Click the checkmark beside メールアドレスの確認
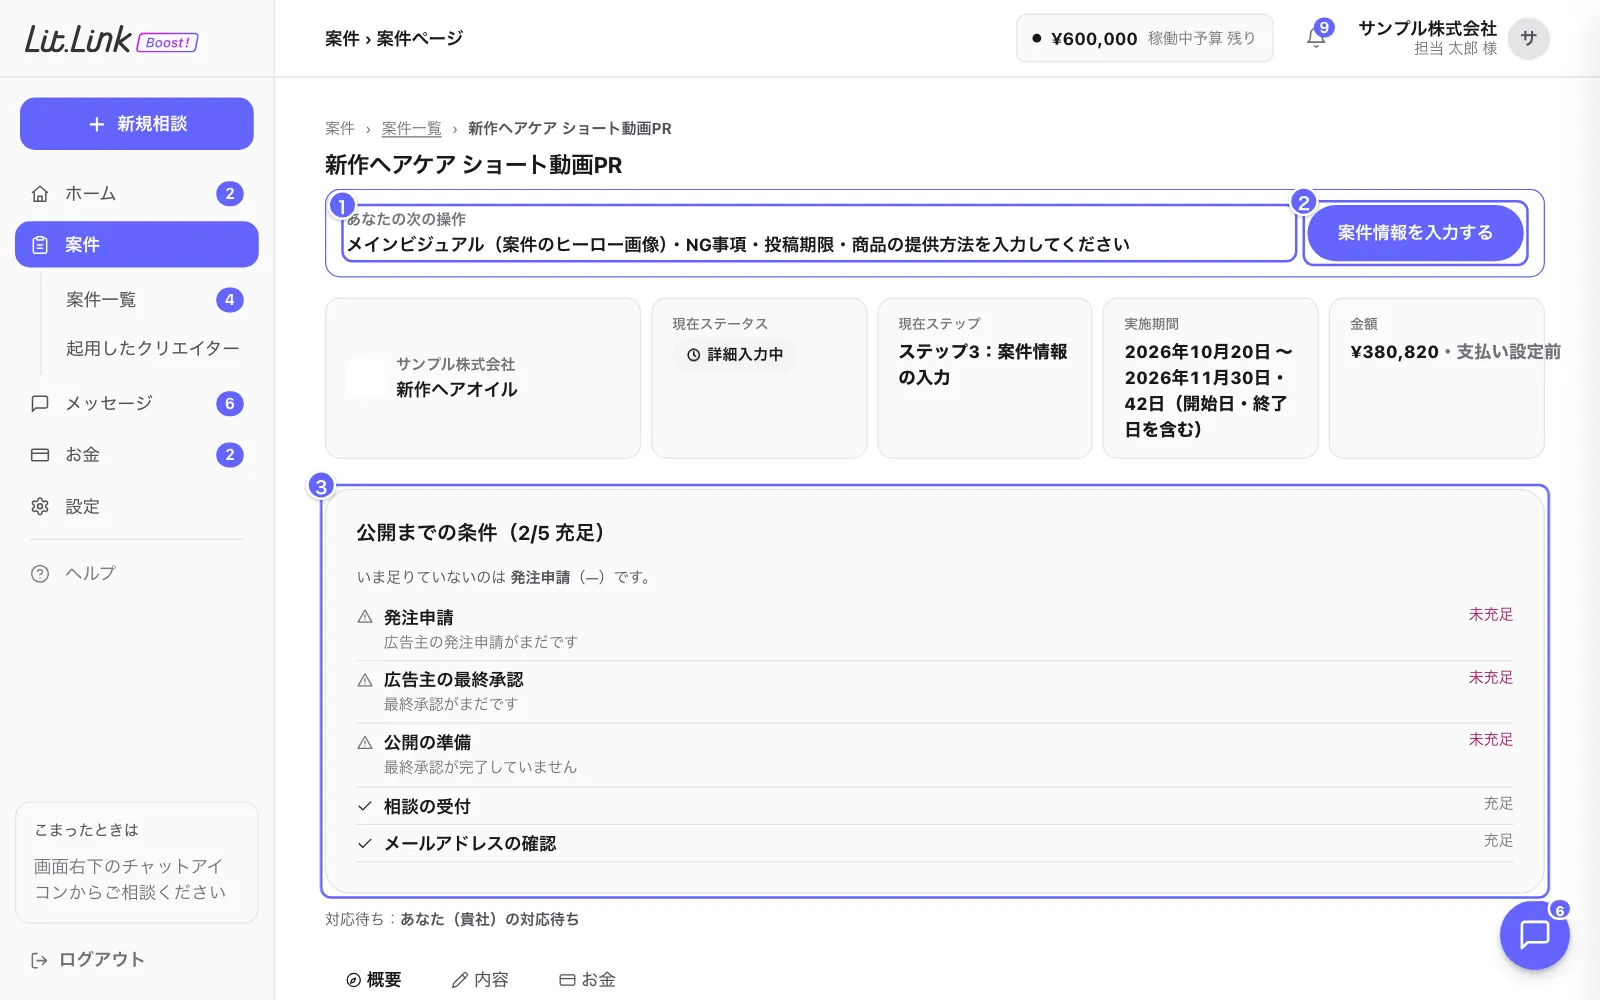Image resolution: width=1600 pixels, height=1000 pixels. click(365, 843)
